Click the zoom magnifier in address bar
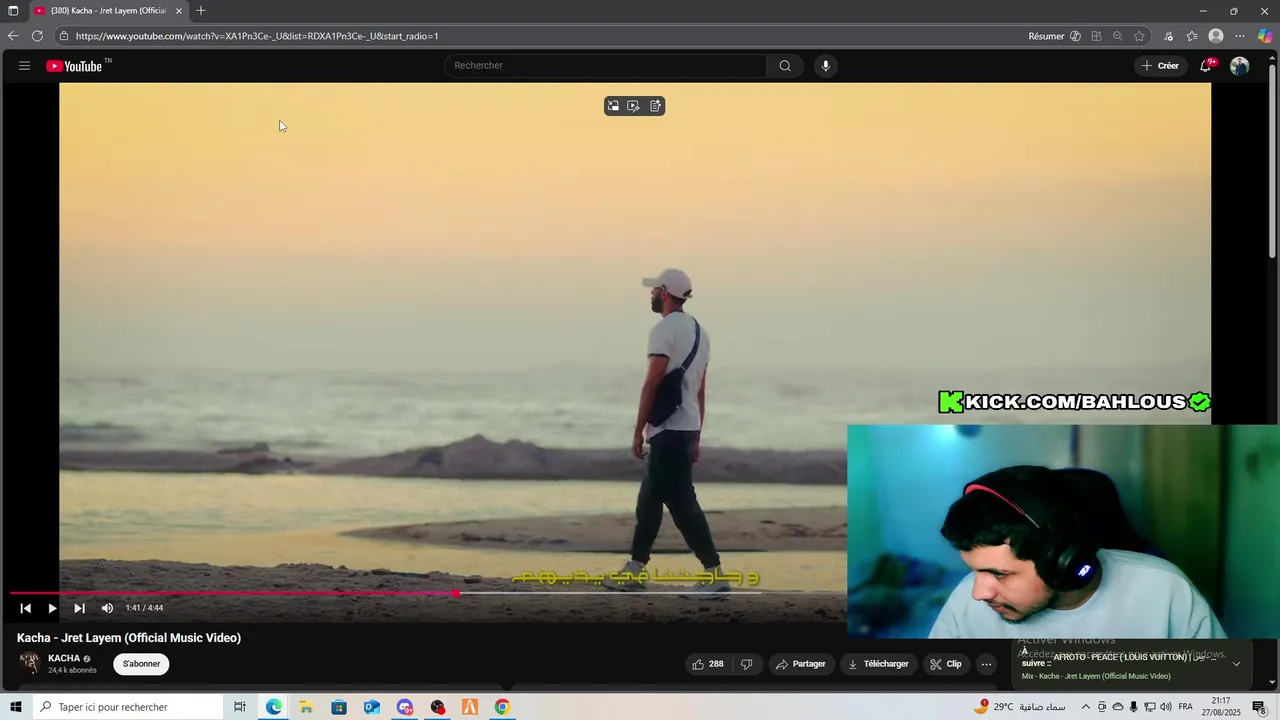 pos(1118,36)
